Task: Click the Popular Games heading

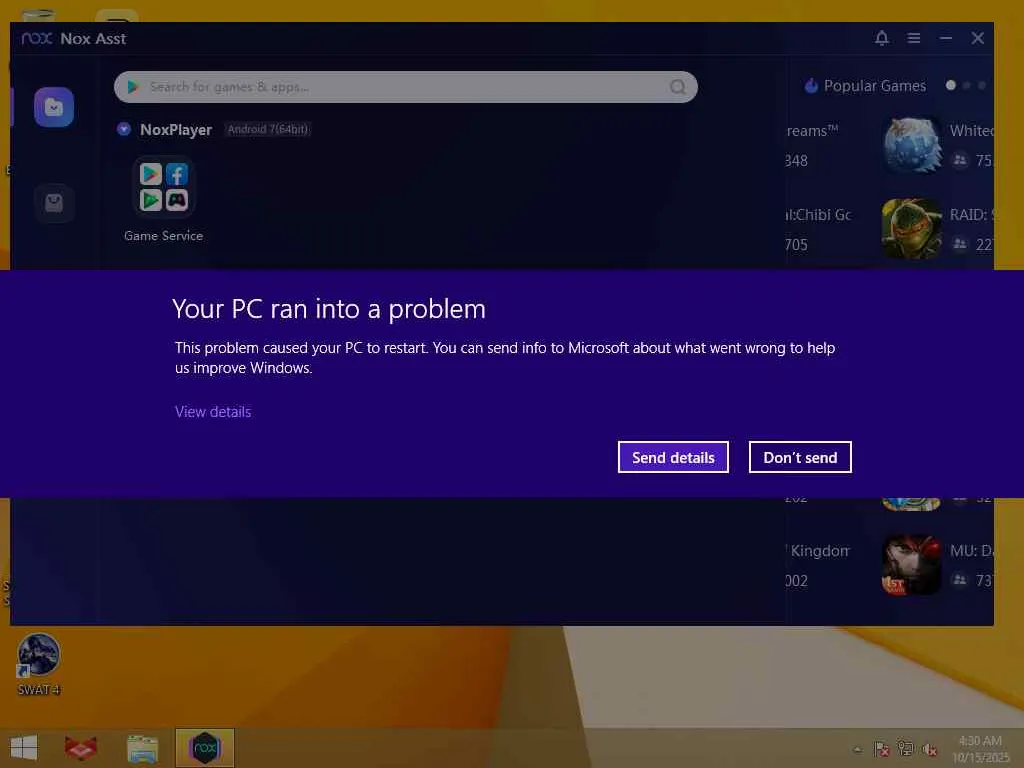Action: (874, 86)
